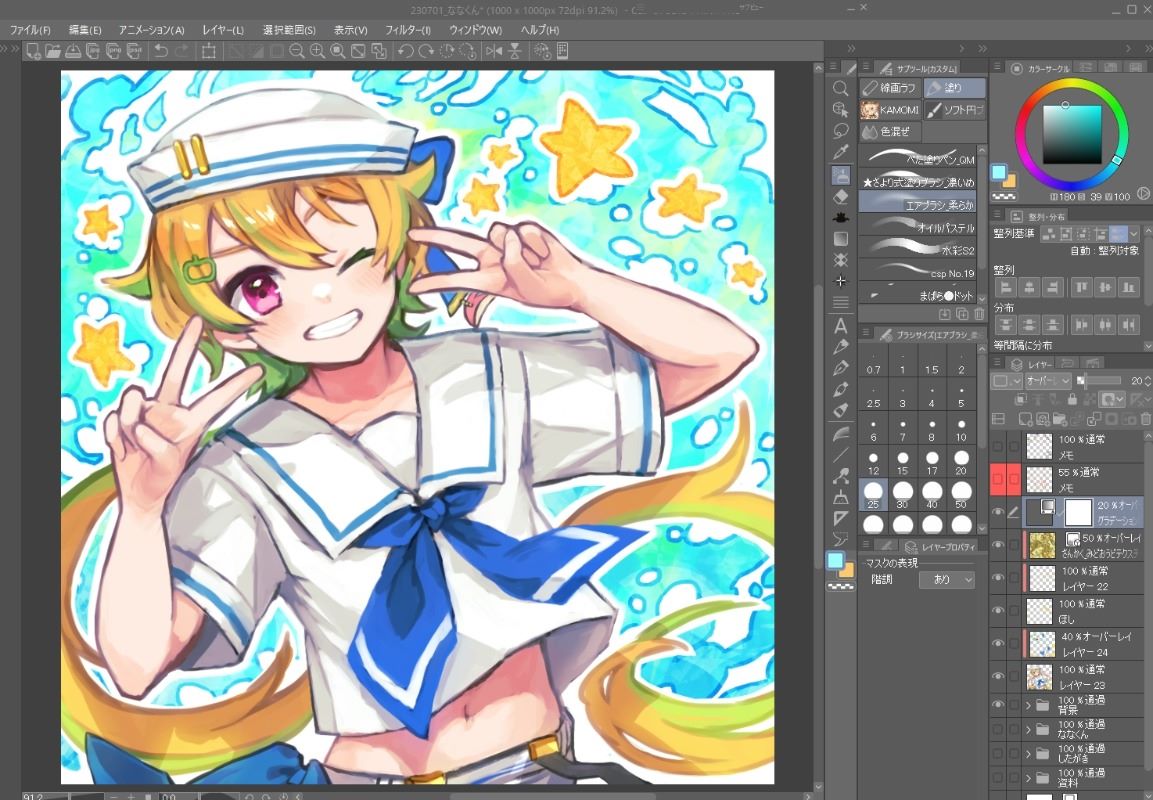Click the Zoom In icon in the command bar
Screen dimensions: 1153x800
pyautogui.click(x=317, y=51)
